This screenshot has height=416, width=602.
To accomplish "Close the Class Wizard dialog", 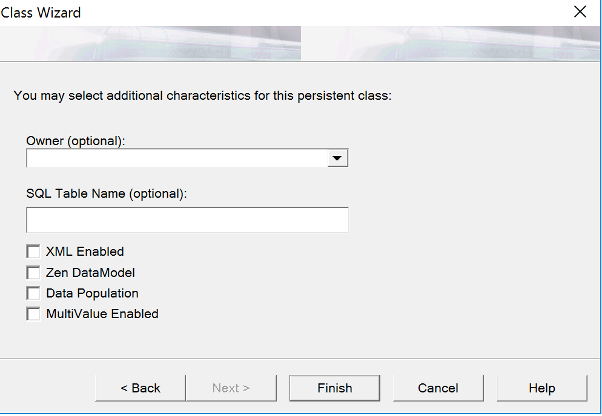I will tap(580, 13).
